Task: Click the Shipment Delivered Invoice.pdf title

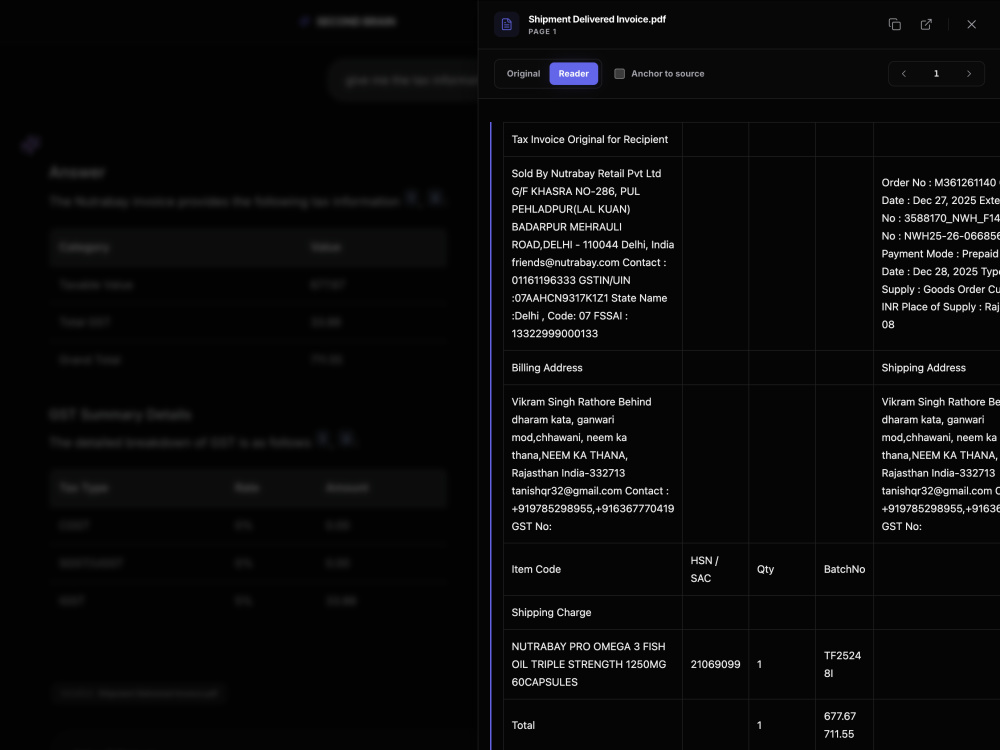Action: [597, 19]
